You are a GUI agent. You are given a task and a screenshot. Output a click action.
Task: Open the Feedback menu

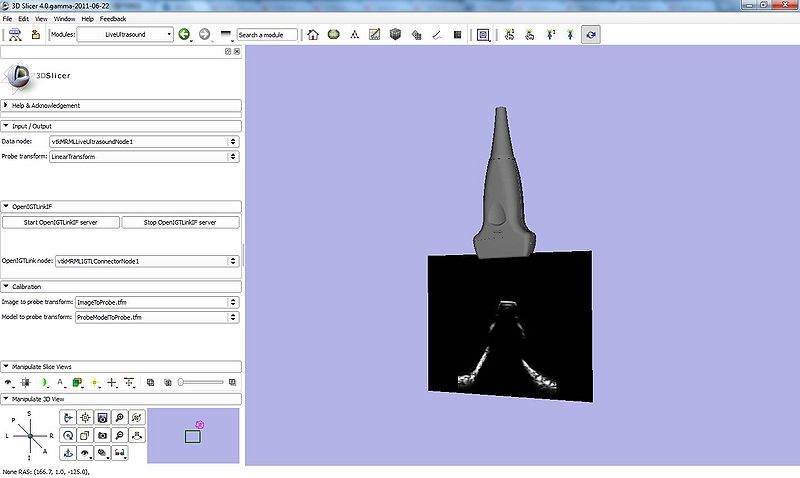(113, 18)
